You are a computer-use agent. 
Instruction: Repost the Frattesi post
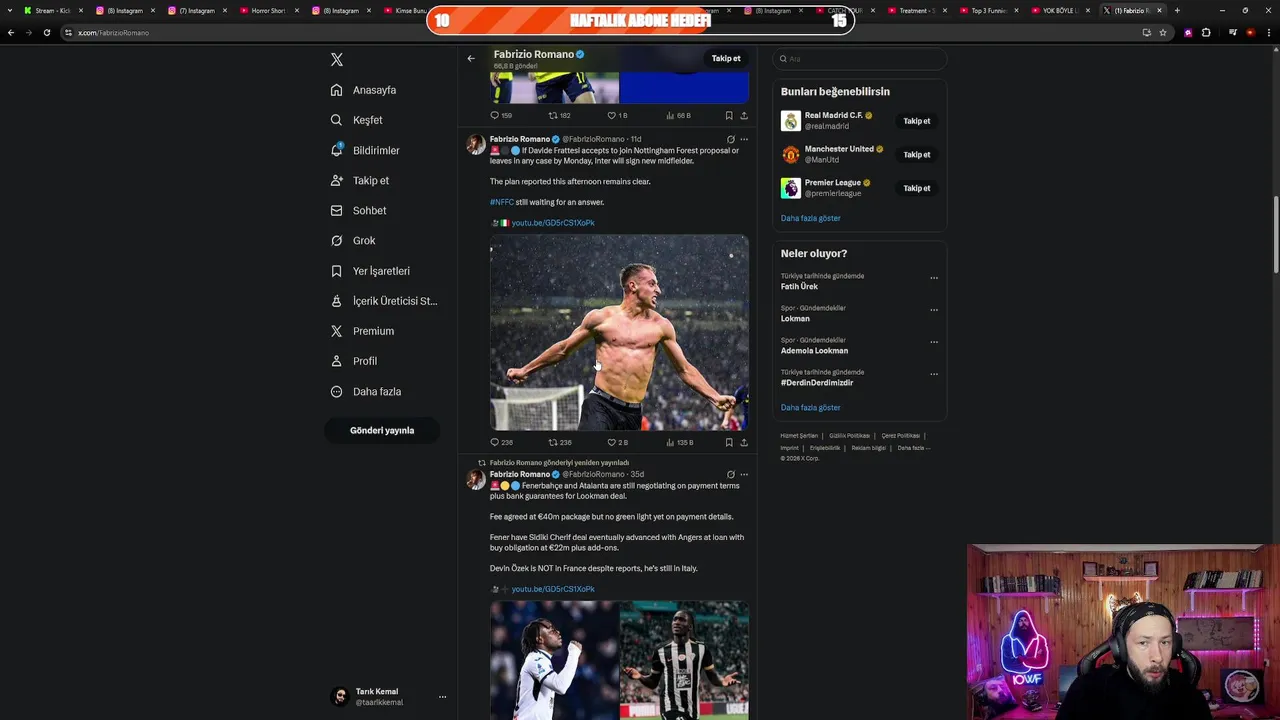(x=560, y=442)
